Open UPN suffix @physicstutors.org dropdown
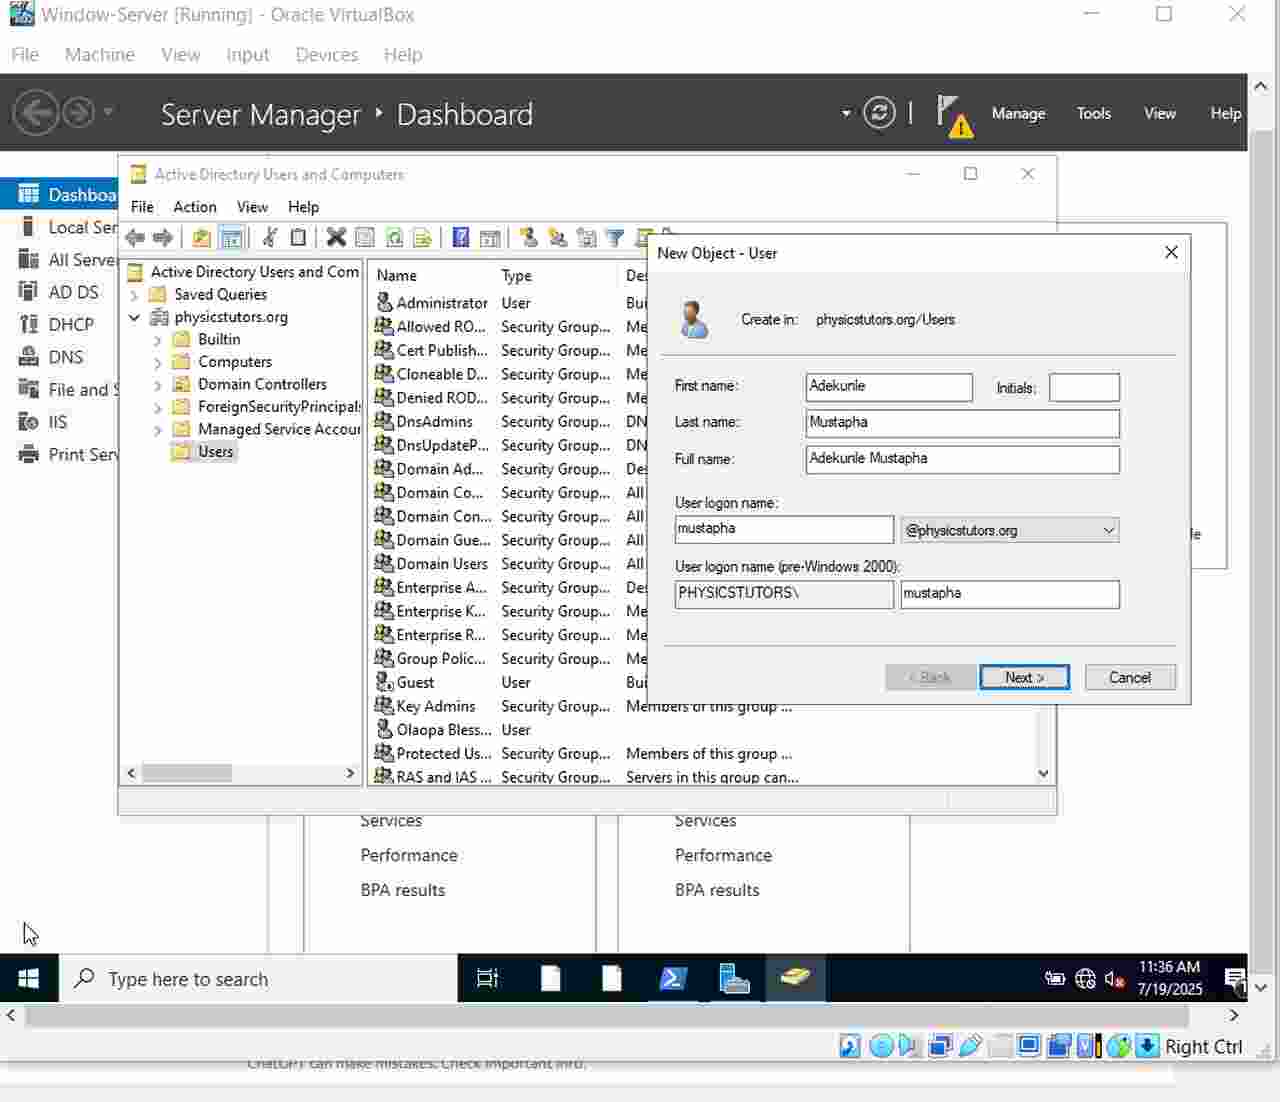The image size is (1280, 1102). click(1009, 530)
